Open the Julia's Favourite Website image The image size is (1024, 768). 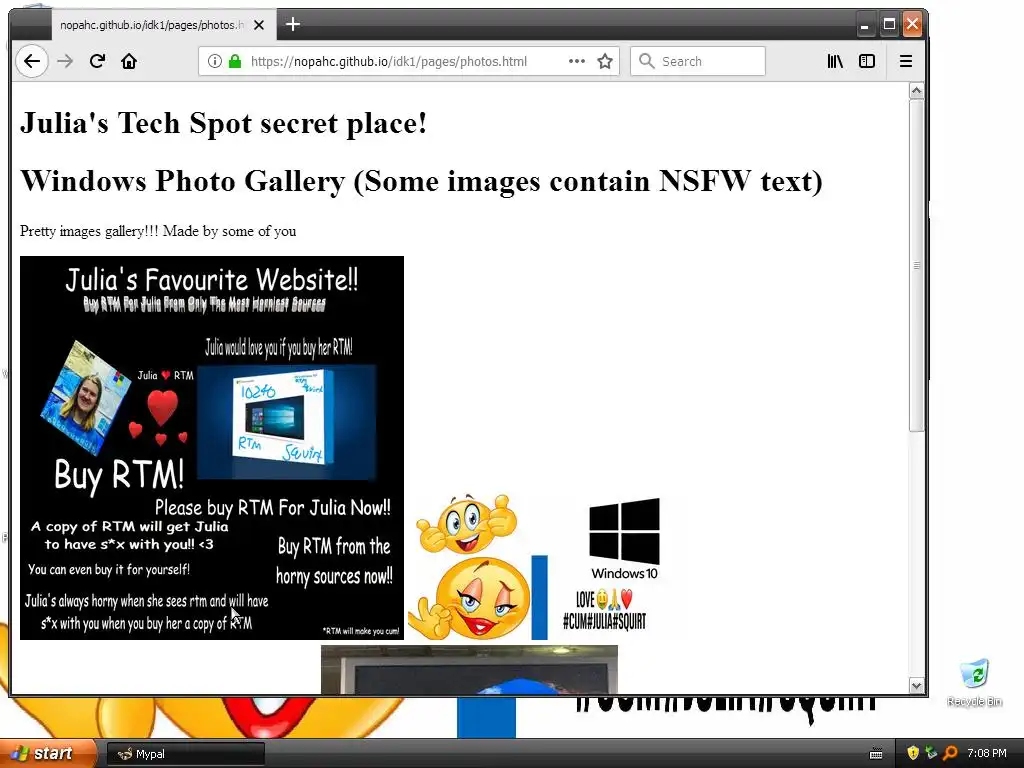pos(212,448)
